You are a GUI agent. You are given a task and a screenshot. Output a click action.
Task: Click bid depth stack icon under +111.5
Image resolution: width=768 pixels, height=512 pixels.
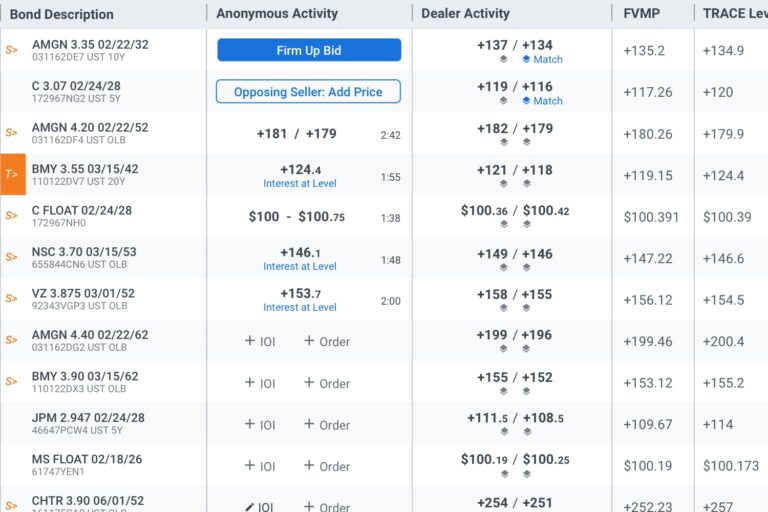point(504,432)
